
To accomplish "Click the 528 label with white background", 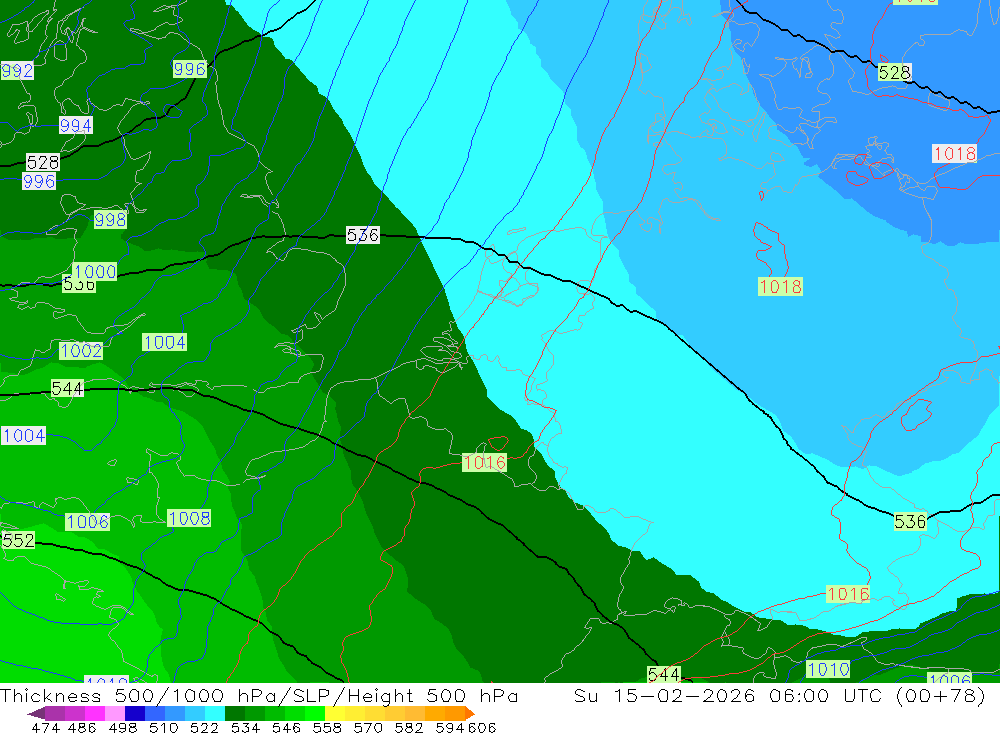I will 43,162.
